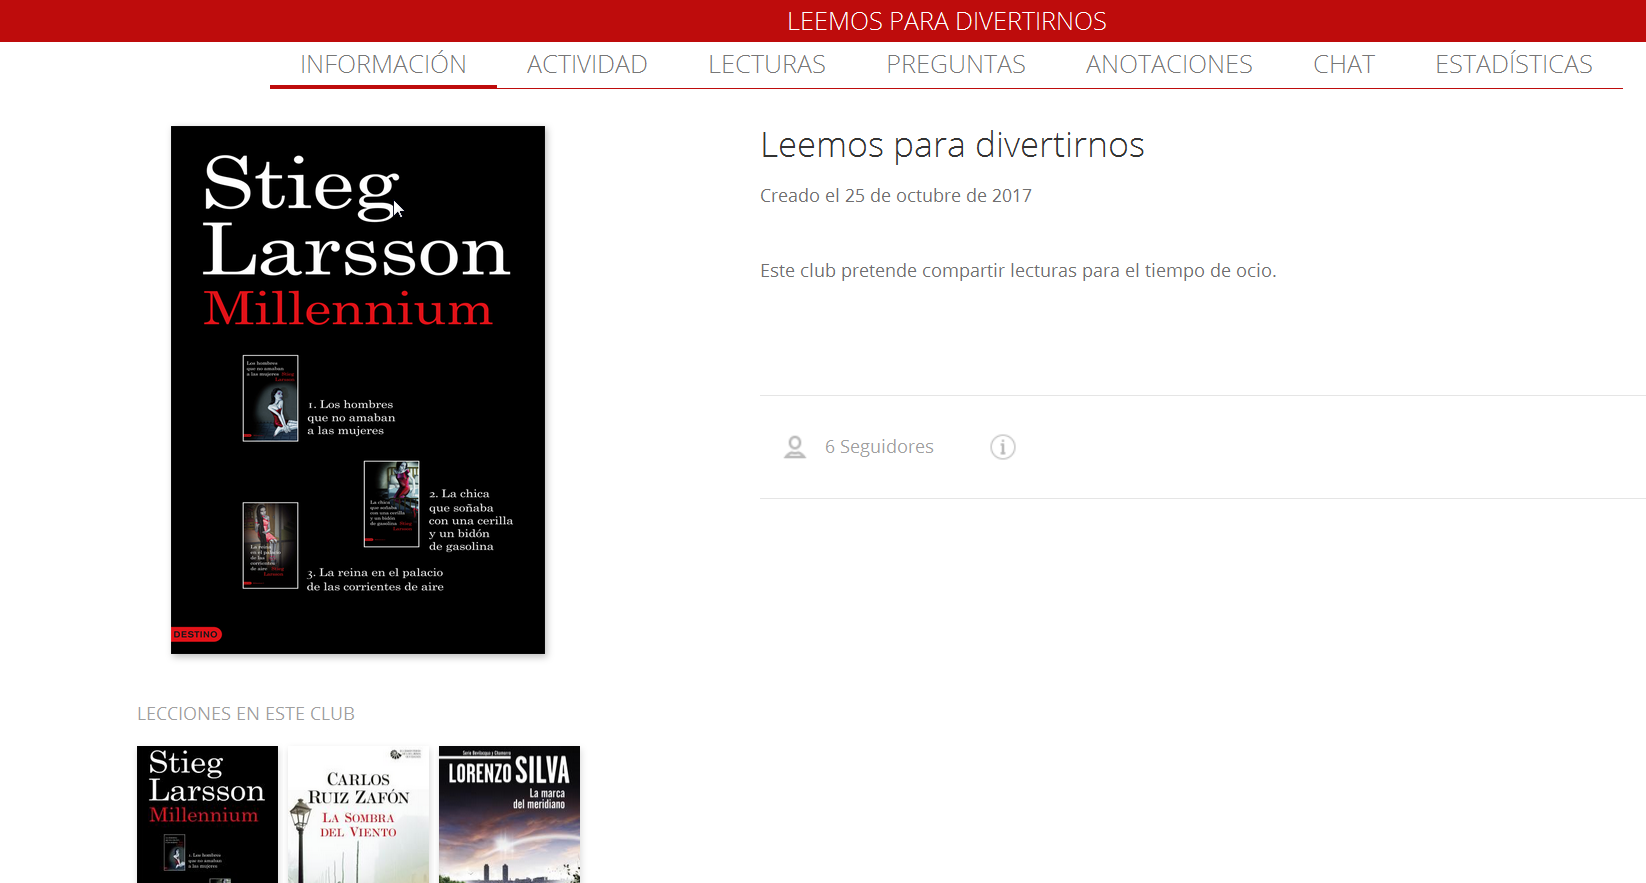Screen dimensions: 1646x883
Task: Click the 'Leemos para divertirnos' club title
Action: pos(952,146)
